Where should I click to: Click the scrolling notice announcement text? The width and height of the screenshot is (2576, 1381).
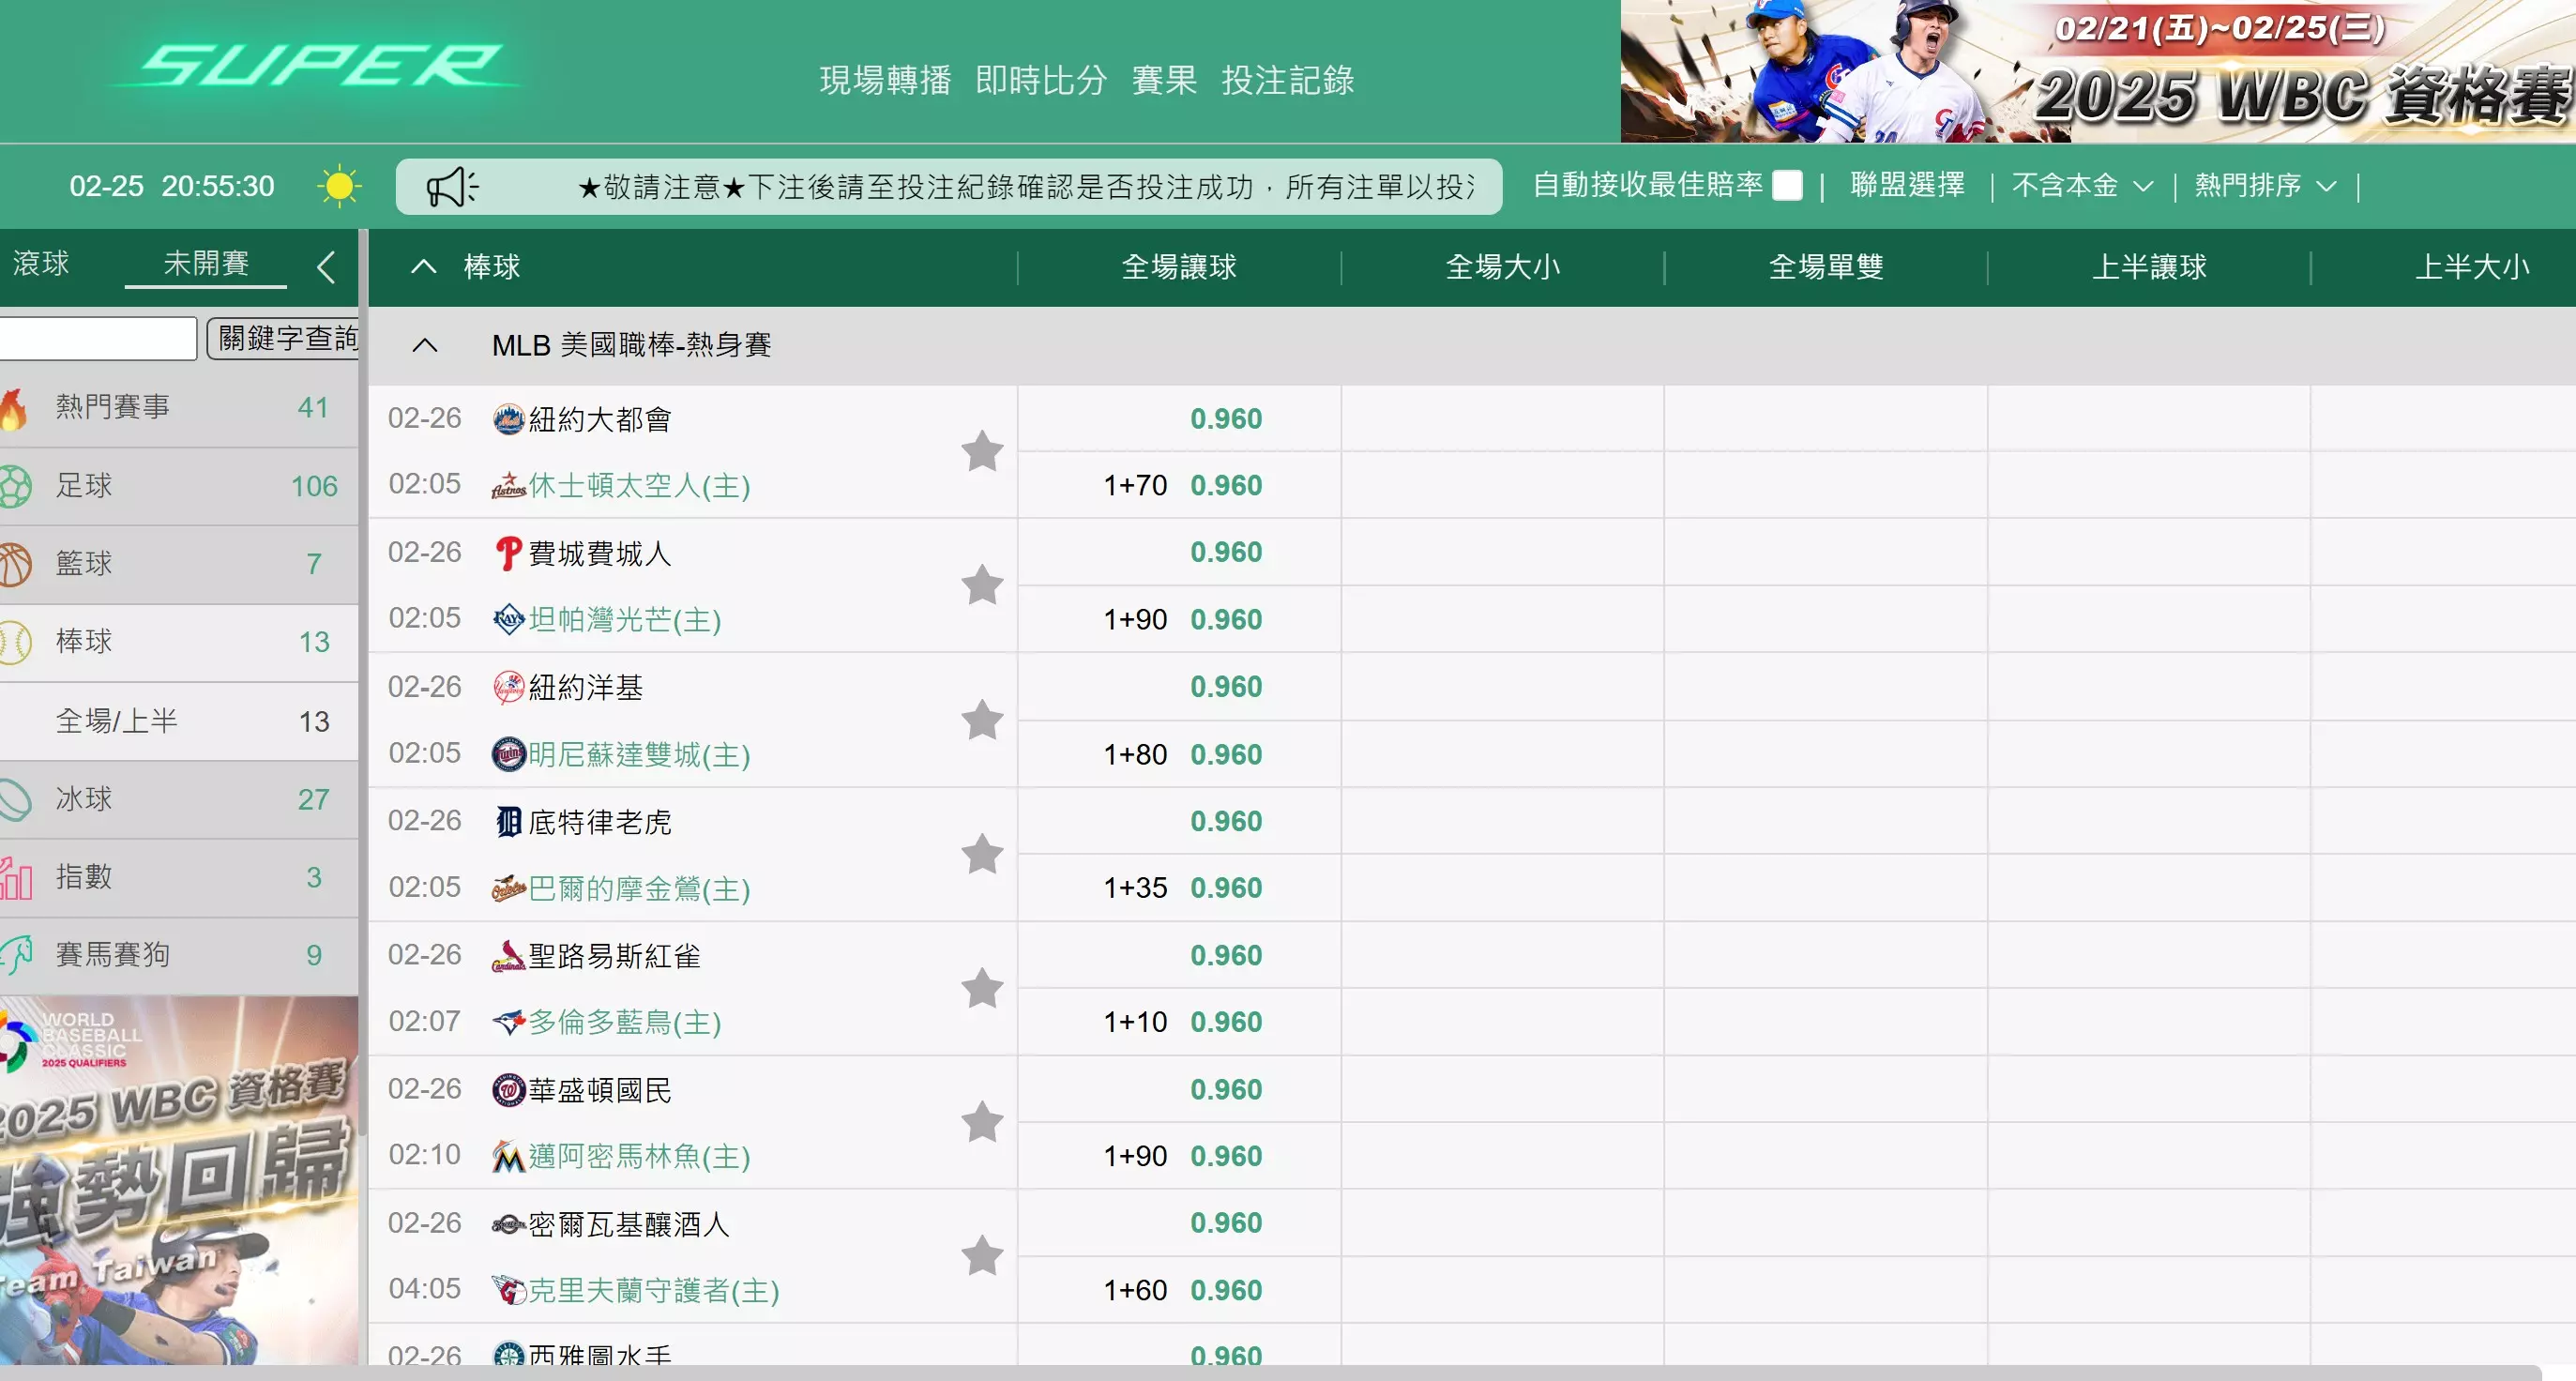tap(1025, 187)
